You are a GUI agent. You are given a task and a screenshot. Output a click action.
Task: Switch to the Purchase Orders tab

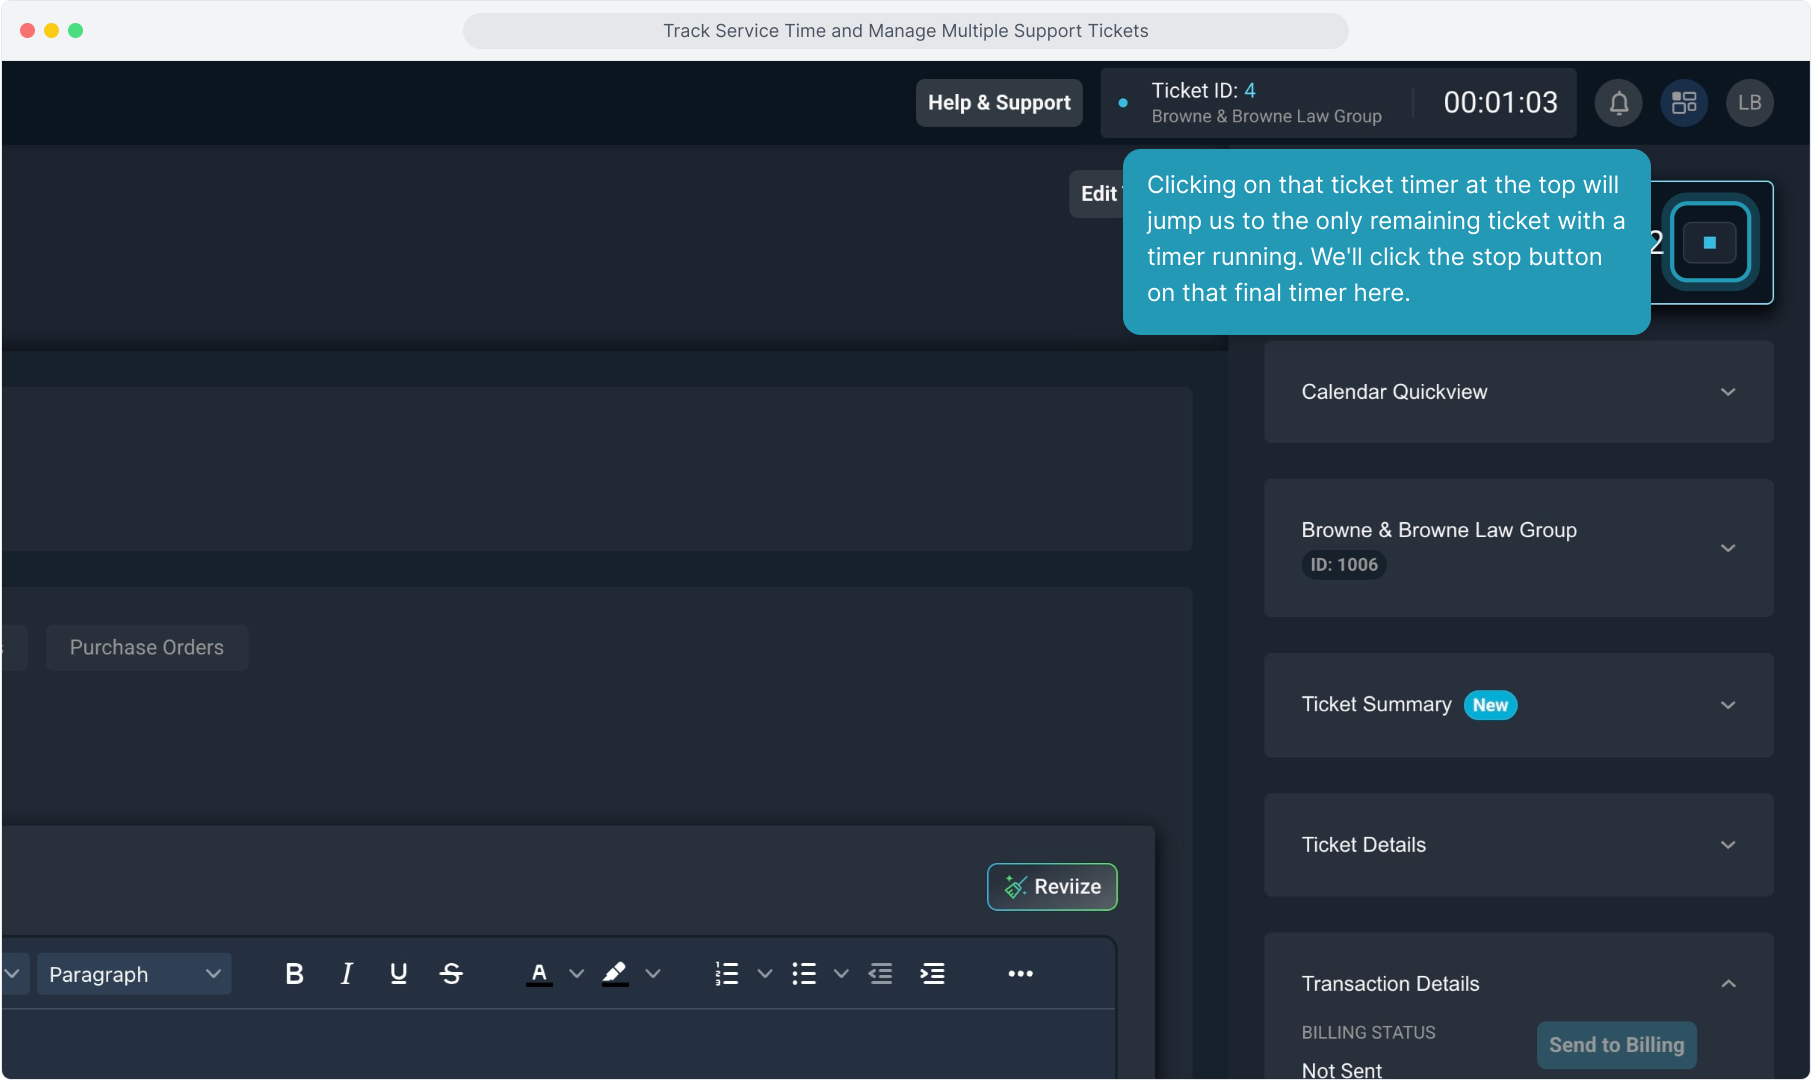147,648
